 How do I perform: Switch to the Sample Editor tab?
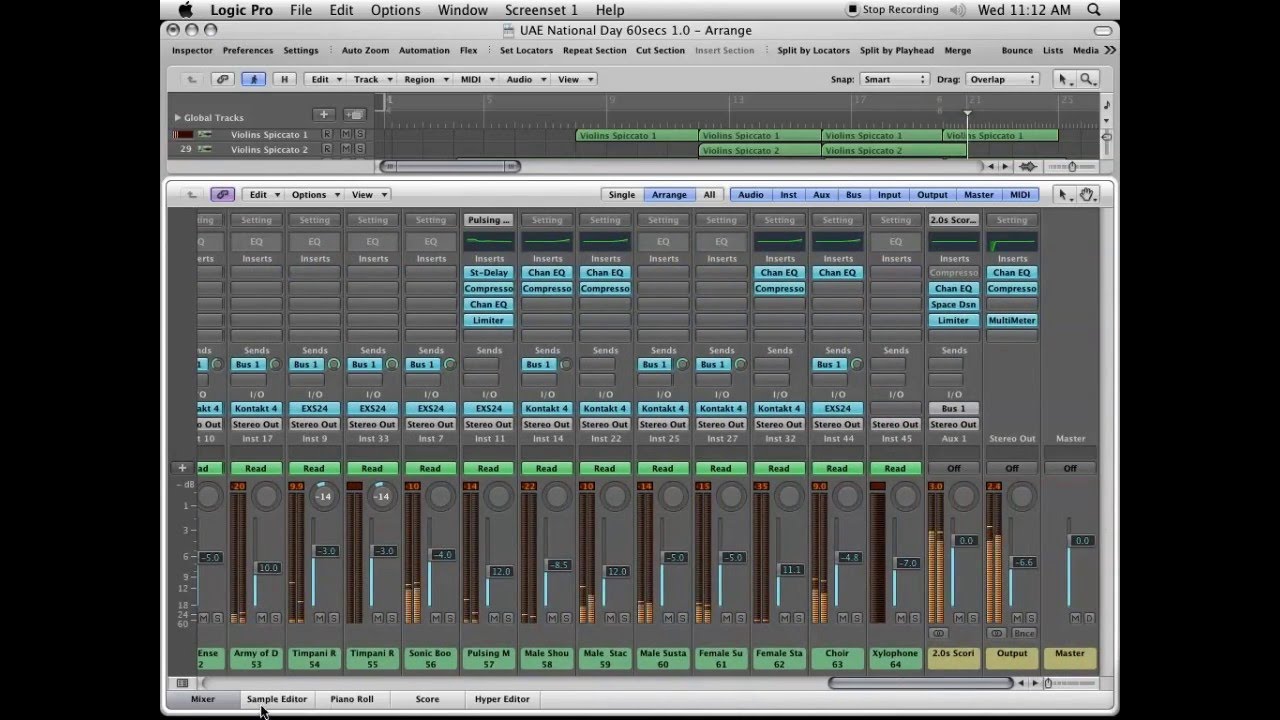(277, 699)
